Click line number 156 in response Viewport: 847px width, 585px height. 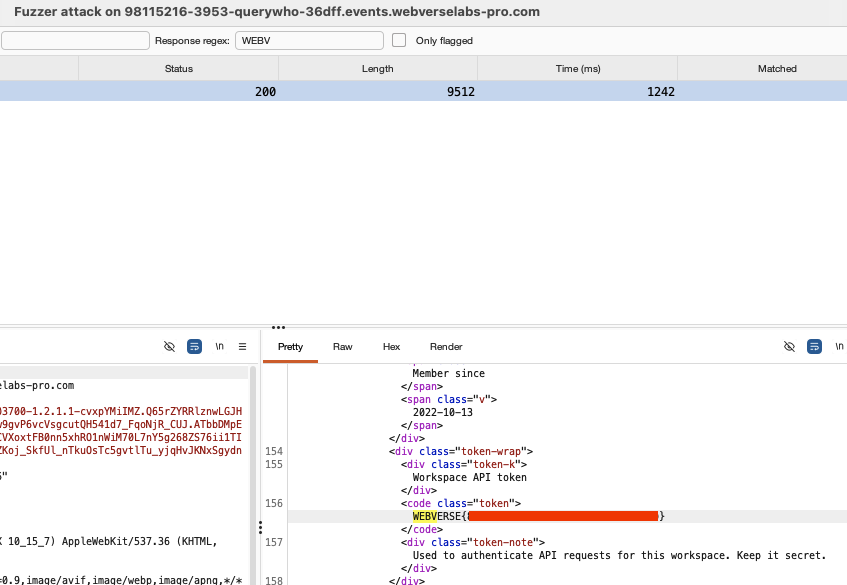tap(274, 503)
